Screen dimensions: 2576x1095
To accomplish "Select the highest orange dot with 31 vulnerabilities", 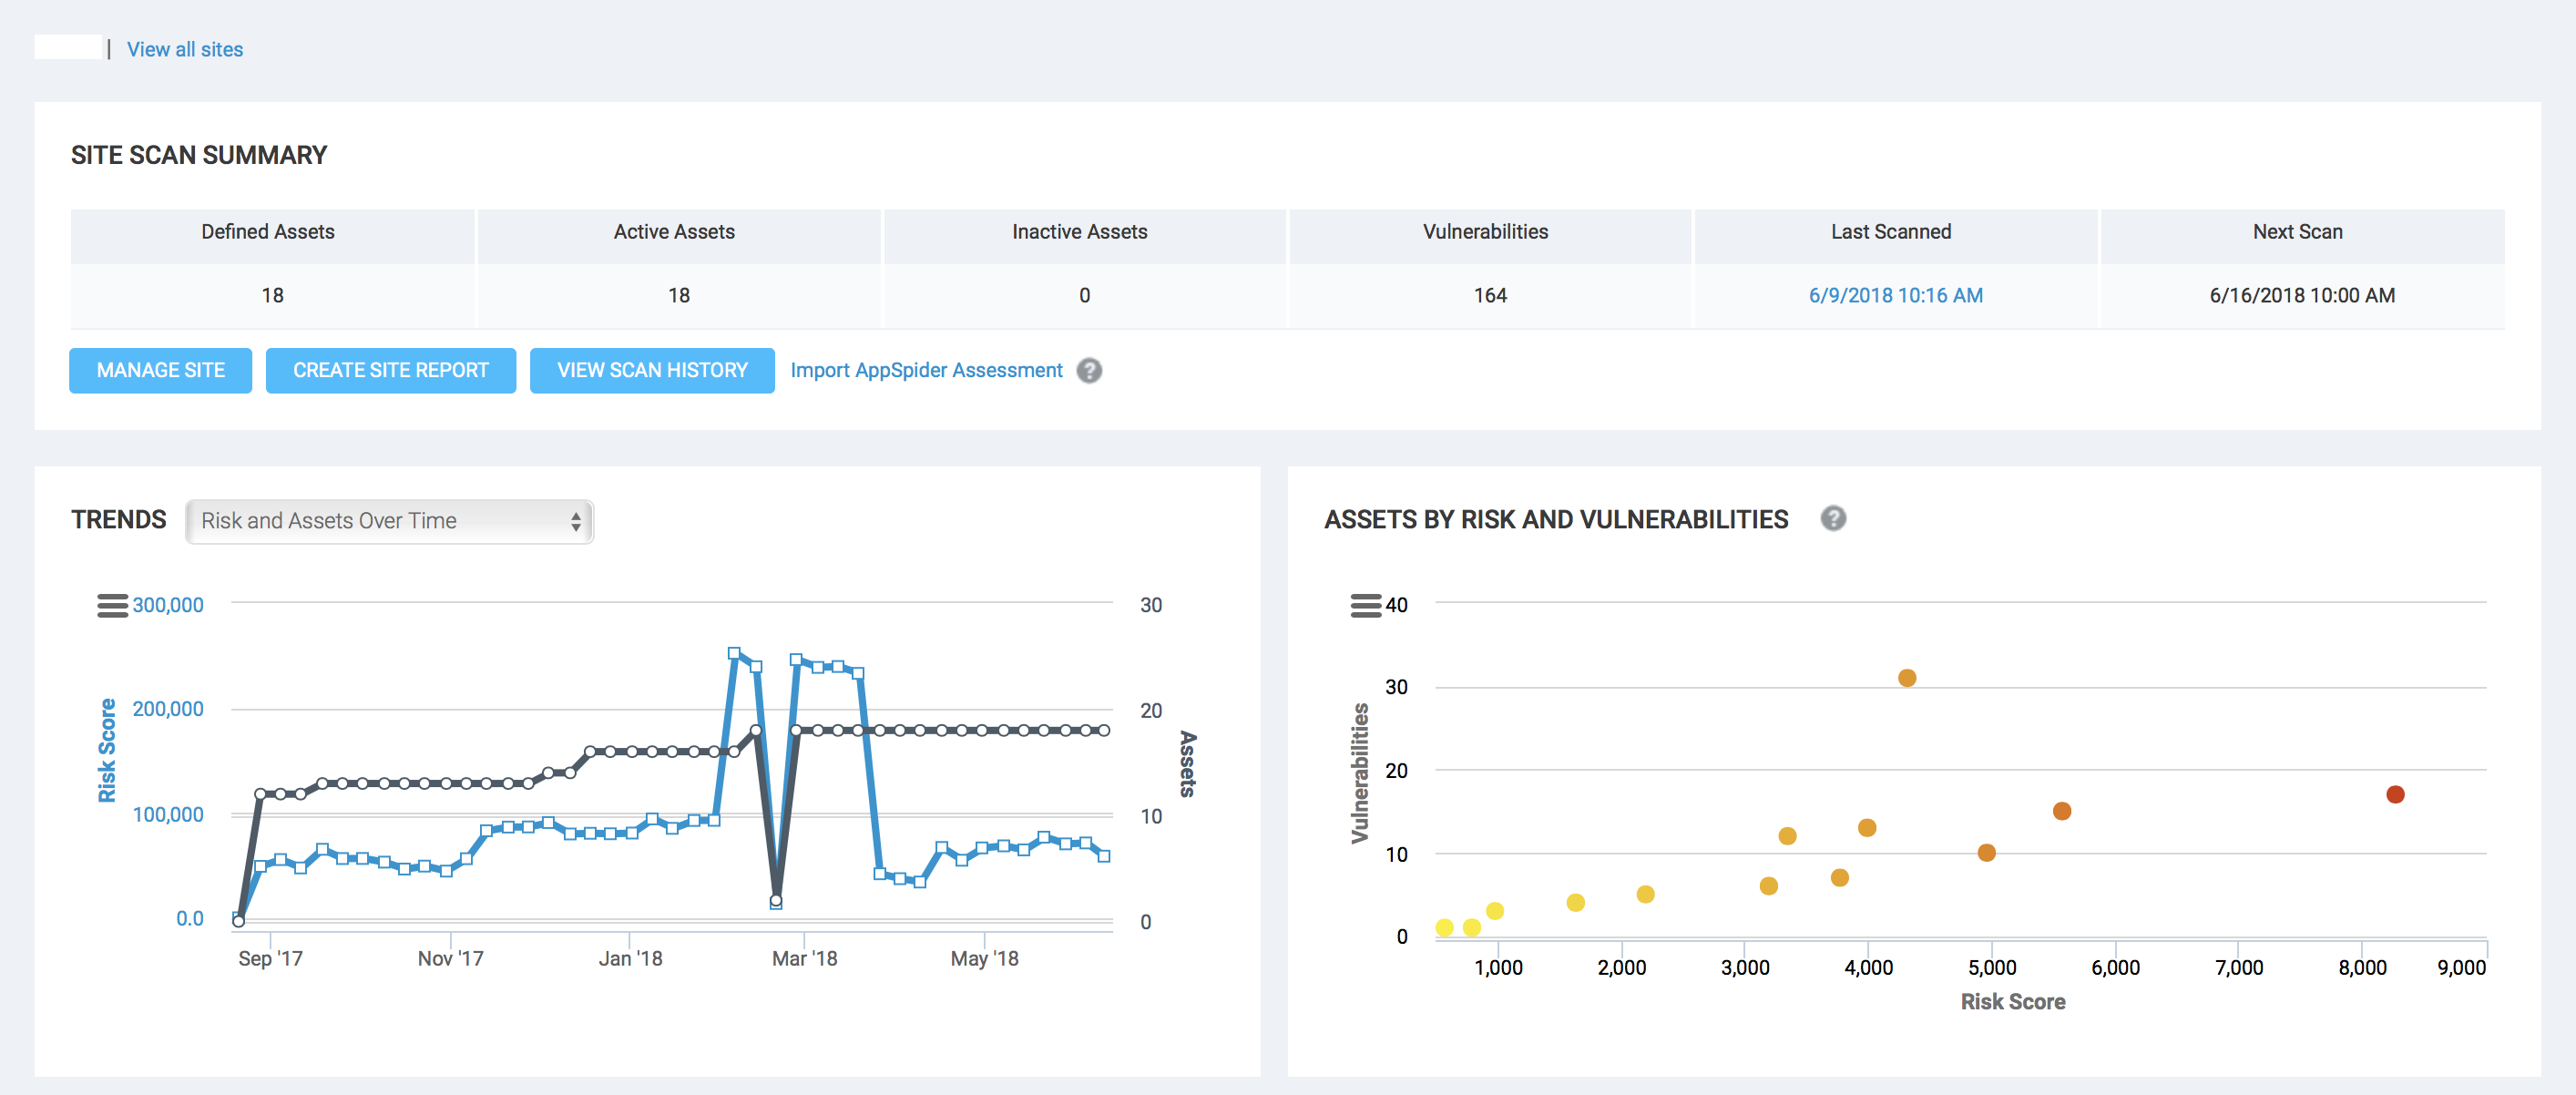I will pos(1908,677).
